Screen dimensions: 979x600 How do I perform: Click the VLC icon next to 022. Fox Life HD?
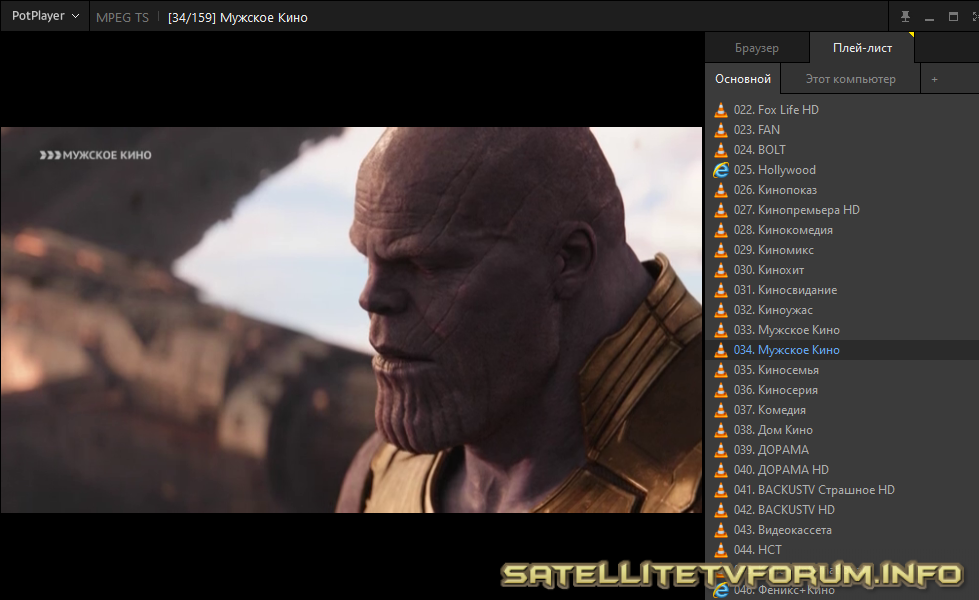[721, 110]
